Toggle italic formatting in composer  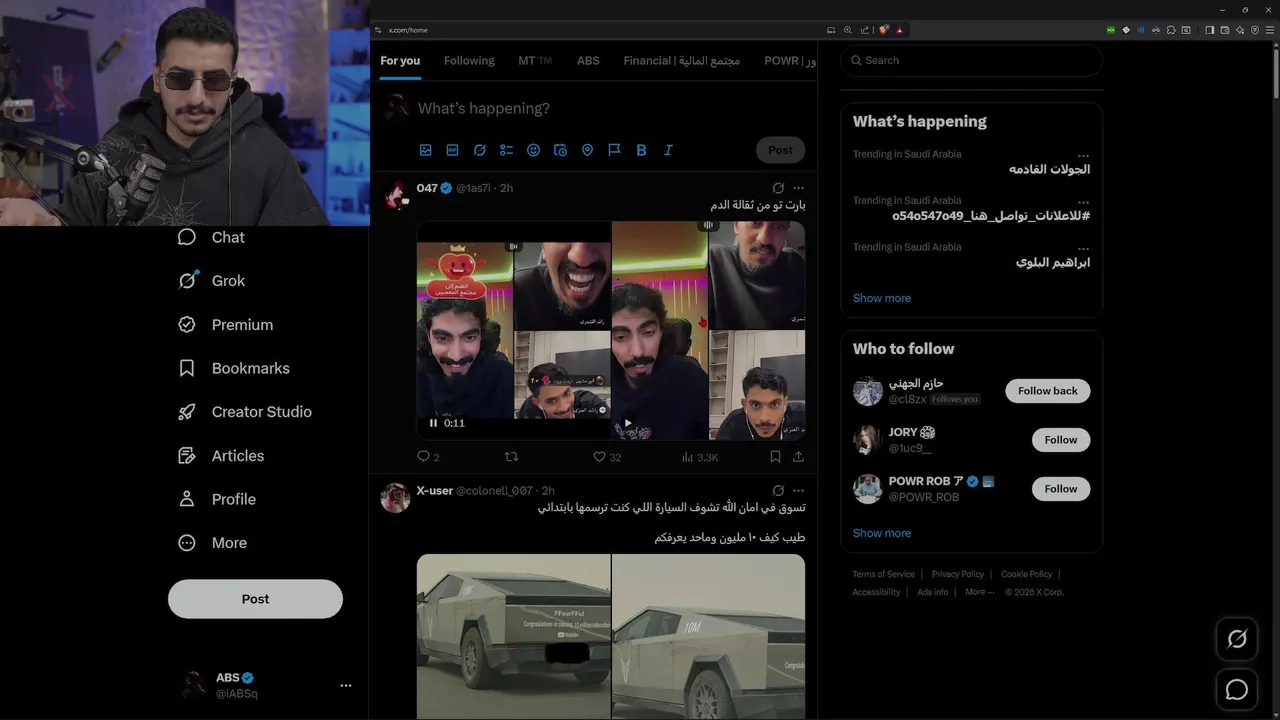[x=668, y=150]
